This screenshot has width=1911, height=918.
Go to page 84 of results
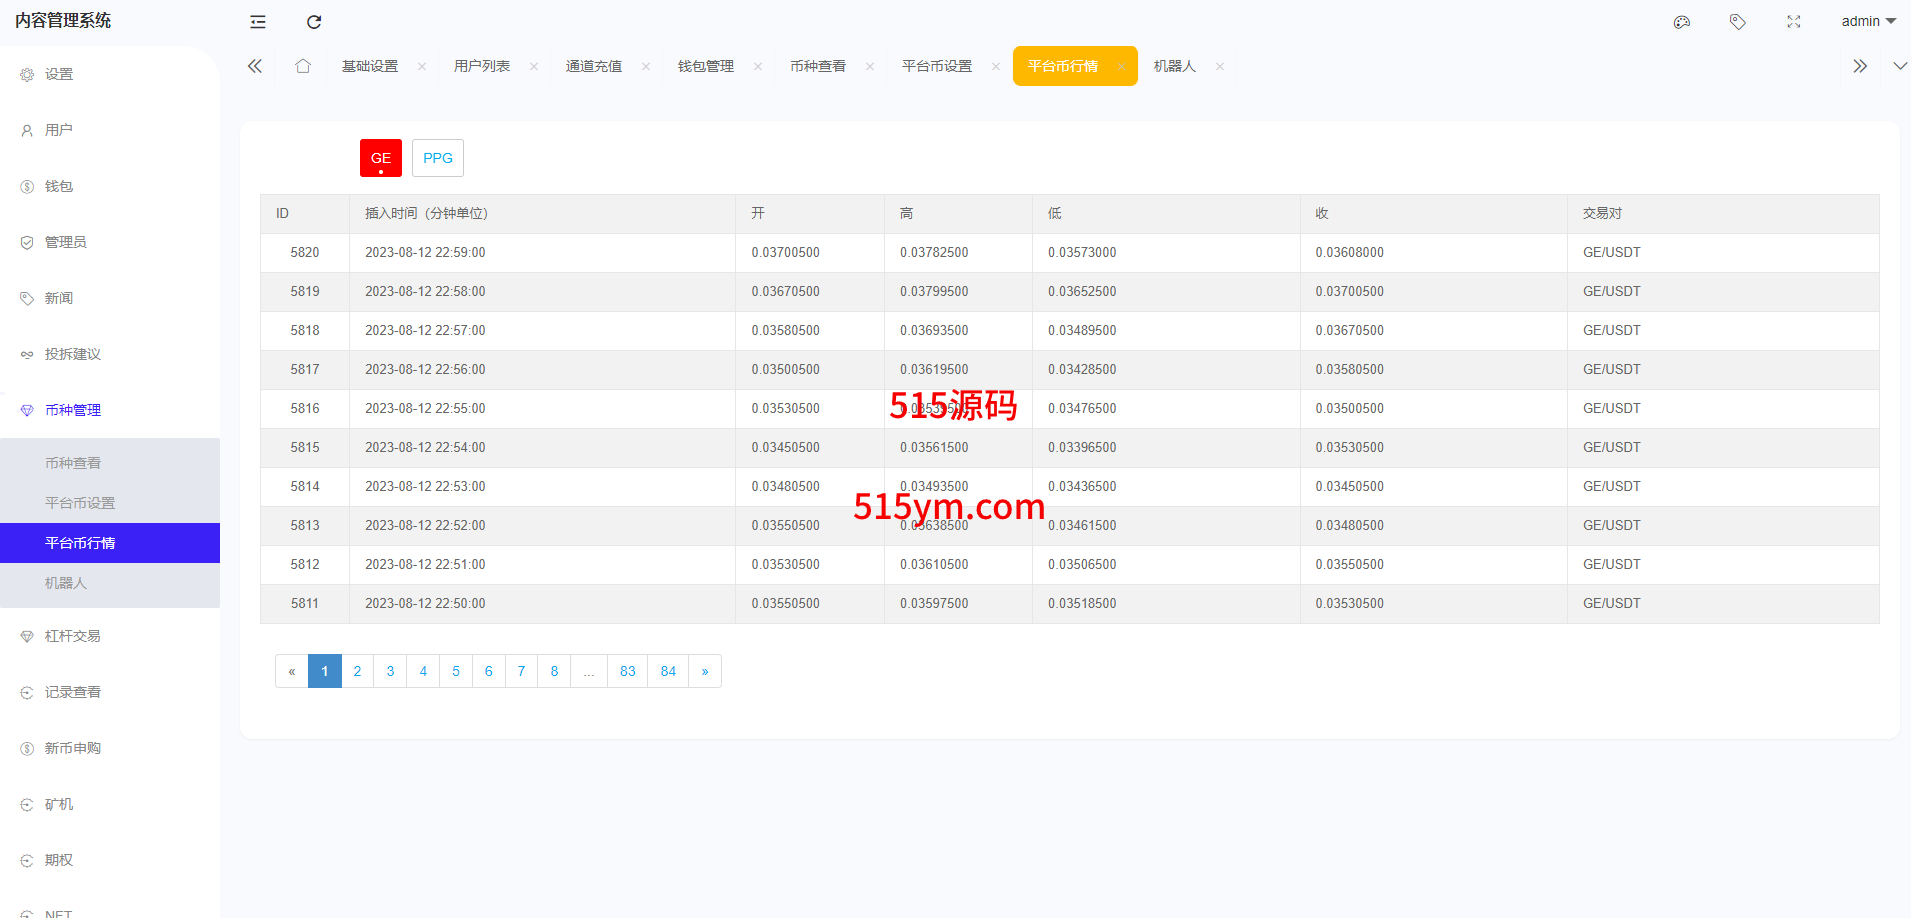pos(668,671)
